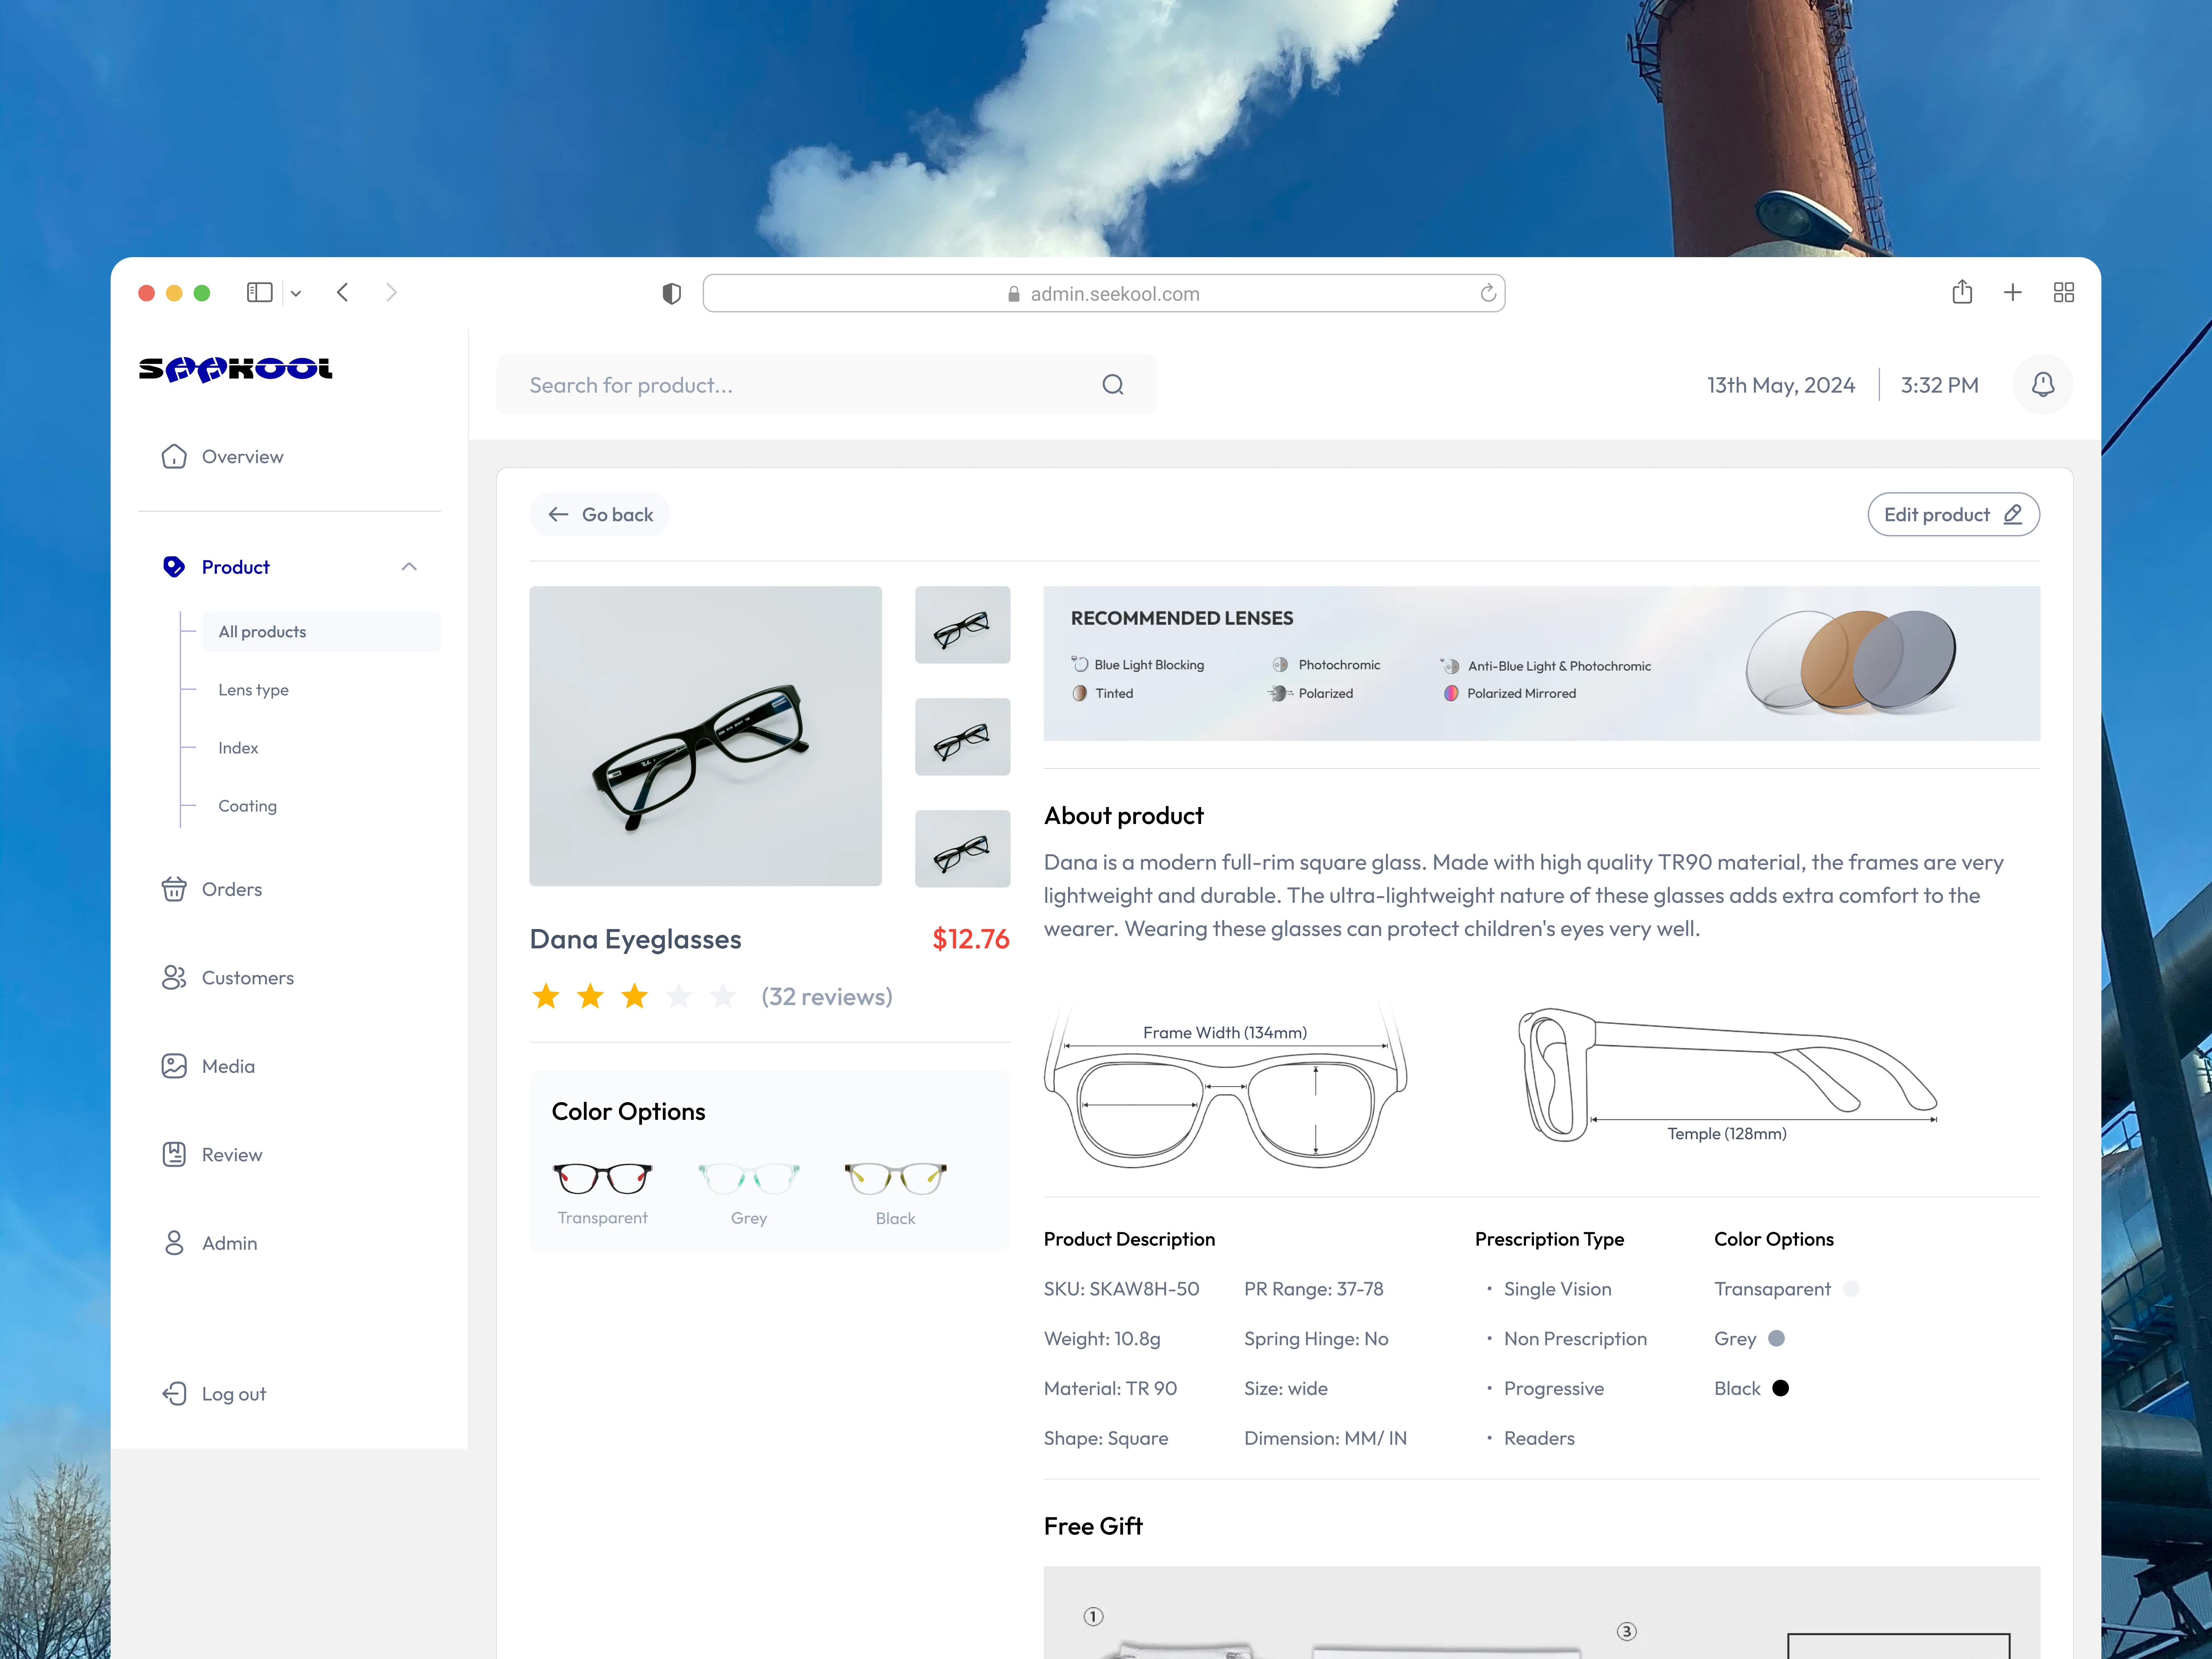Click the search magnifier icon
The height and width of the screenshot is (1659, 2212).
click(1113, 385)
